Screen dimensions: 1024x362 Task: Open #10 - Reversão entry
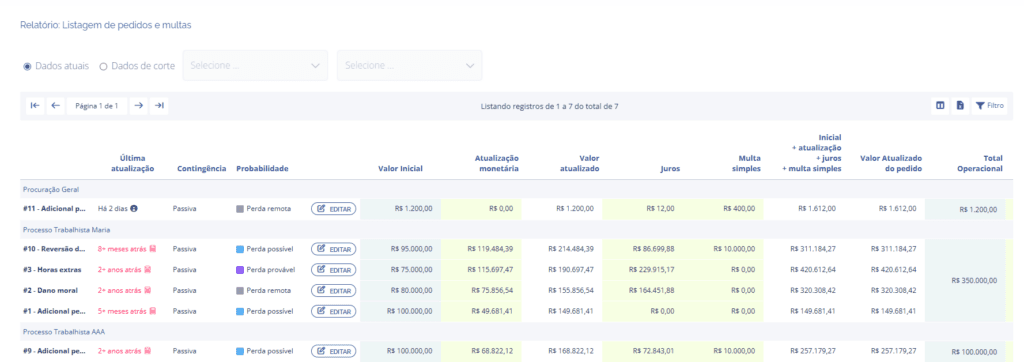click(x=54, y=249)
